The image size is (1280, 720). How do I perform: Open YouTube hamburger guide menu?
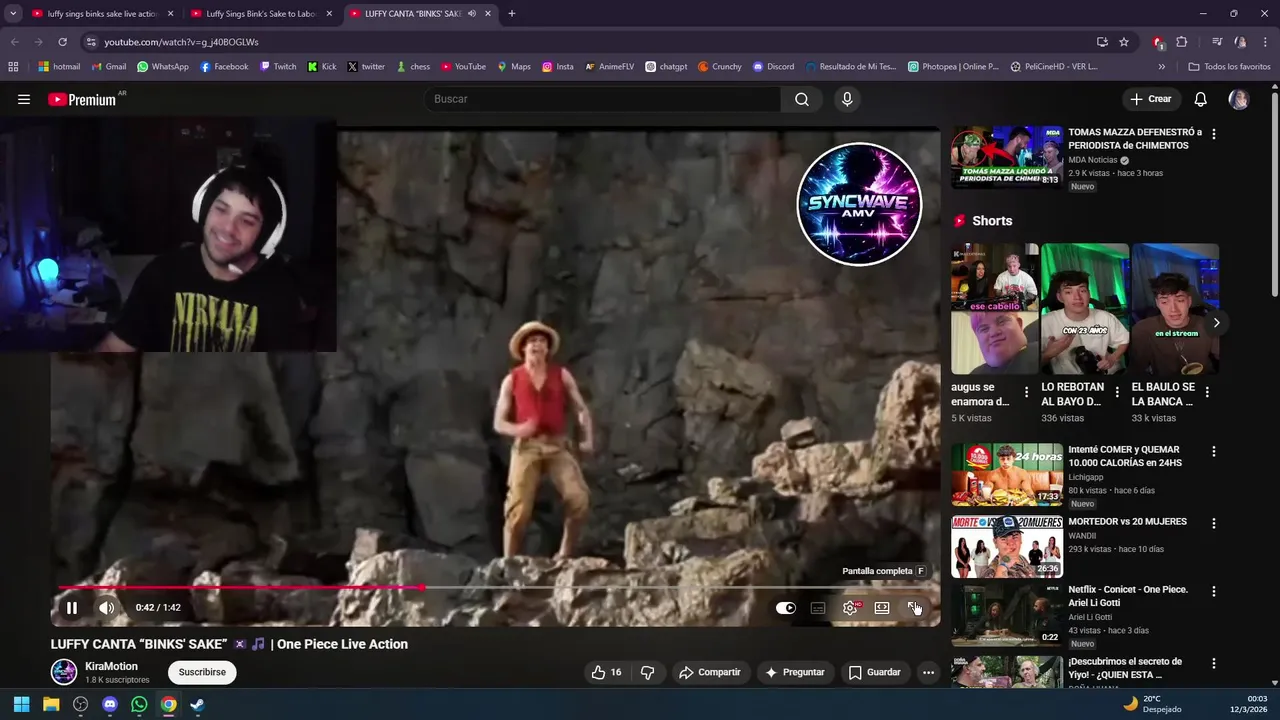pos(24,99)
